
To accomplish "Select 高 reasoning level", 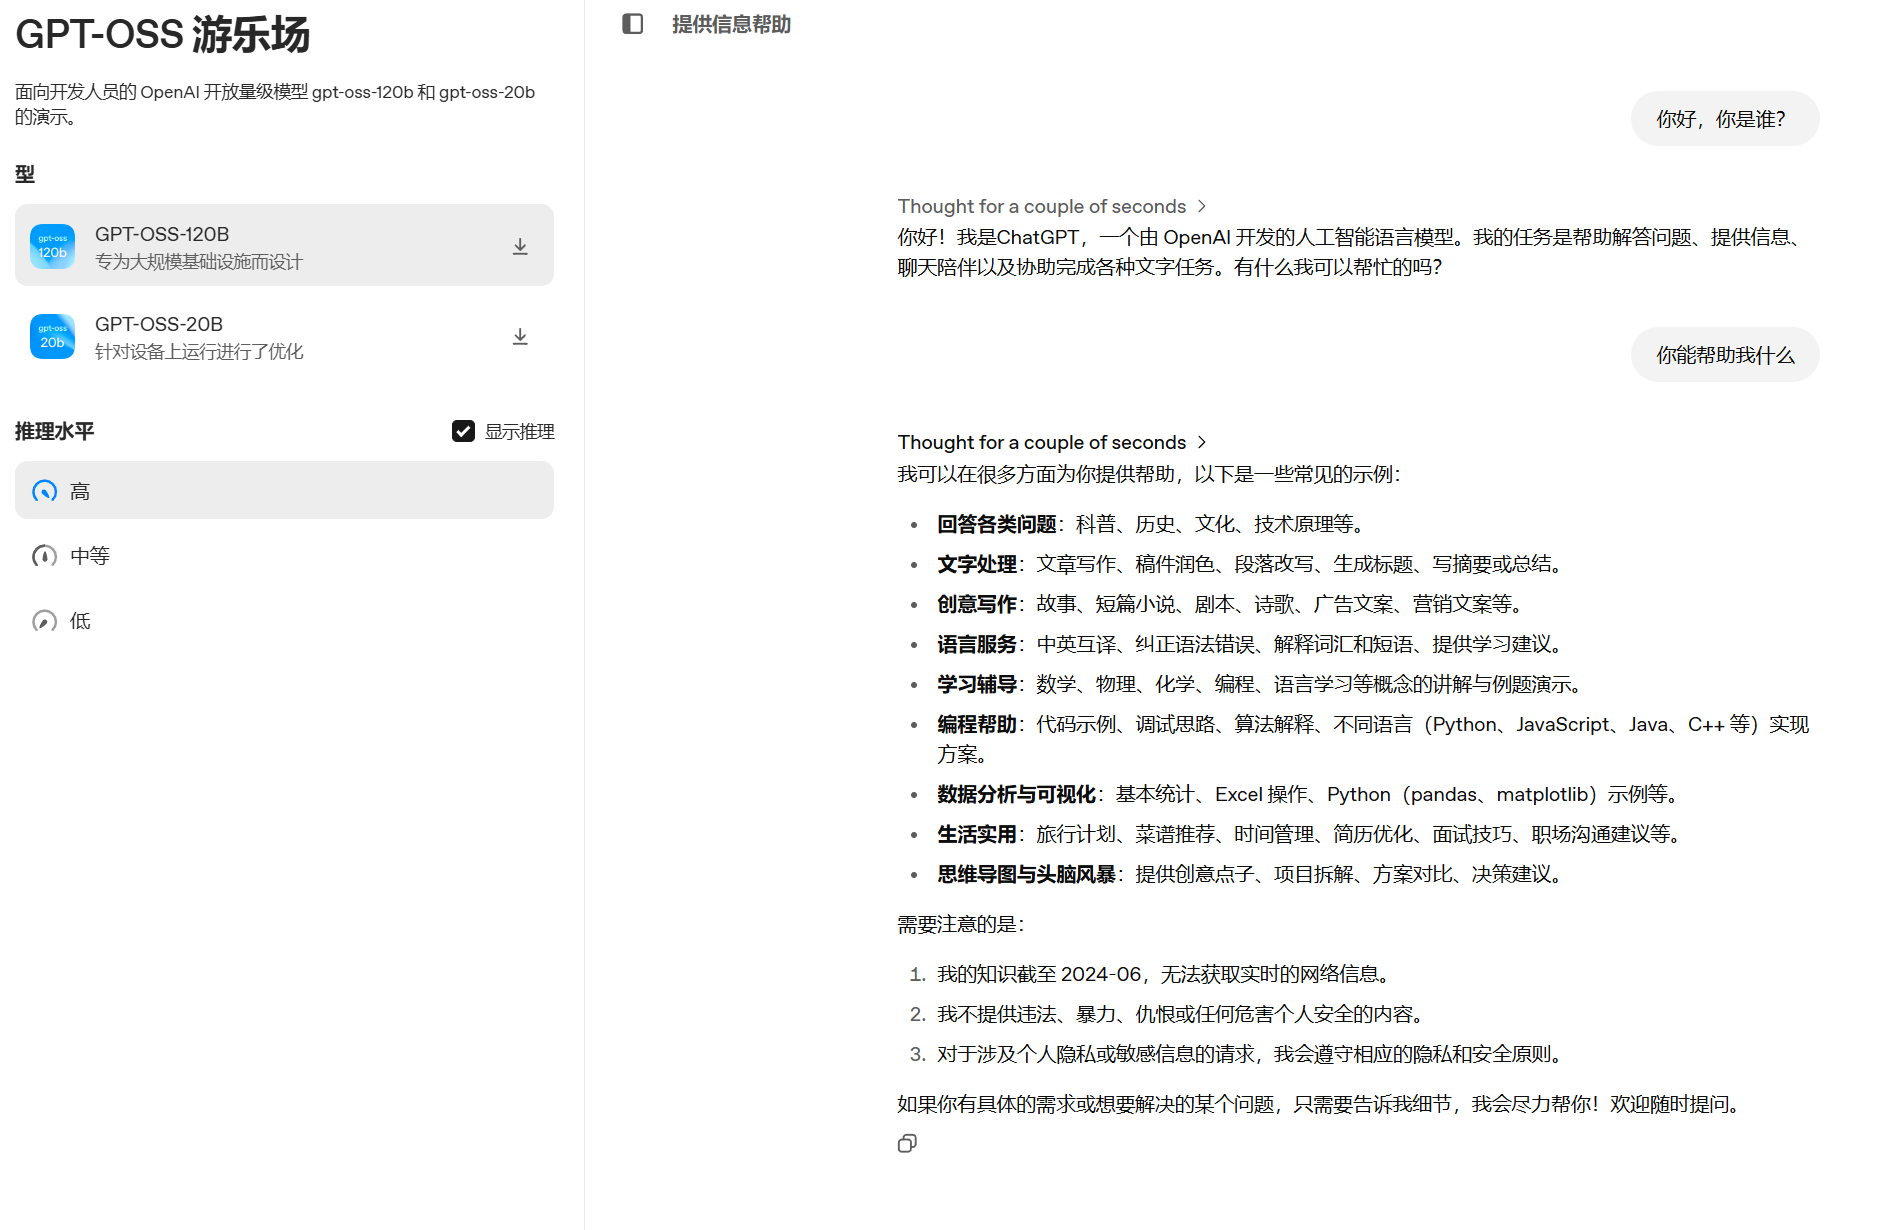I will [x=284, y=490].
